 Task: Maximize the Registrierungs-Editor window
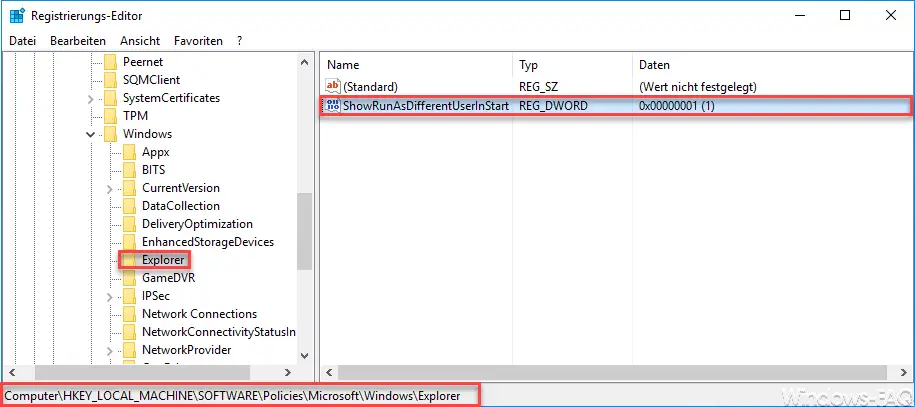click(x=844, y=16)
